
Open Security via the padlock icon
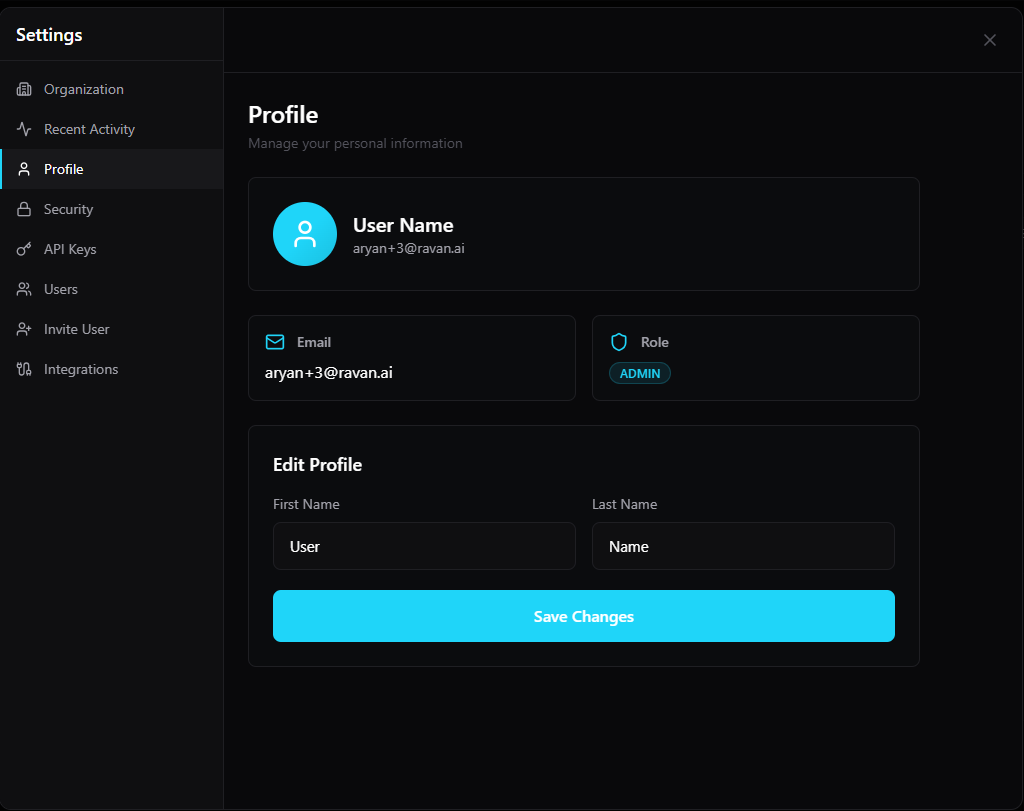click(x=23, y=209)
